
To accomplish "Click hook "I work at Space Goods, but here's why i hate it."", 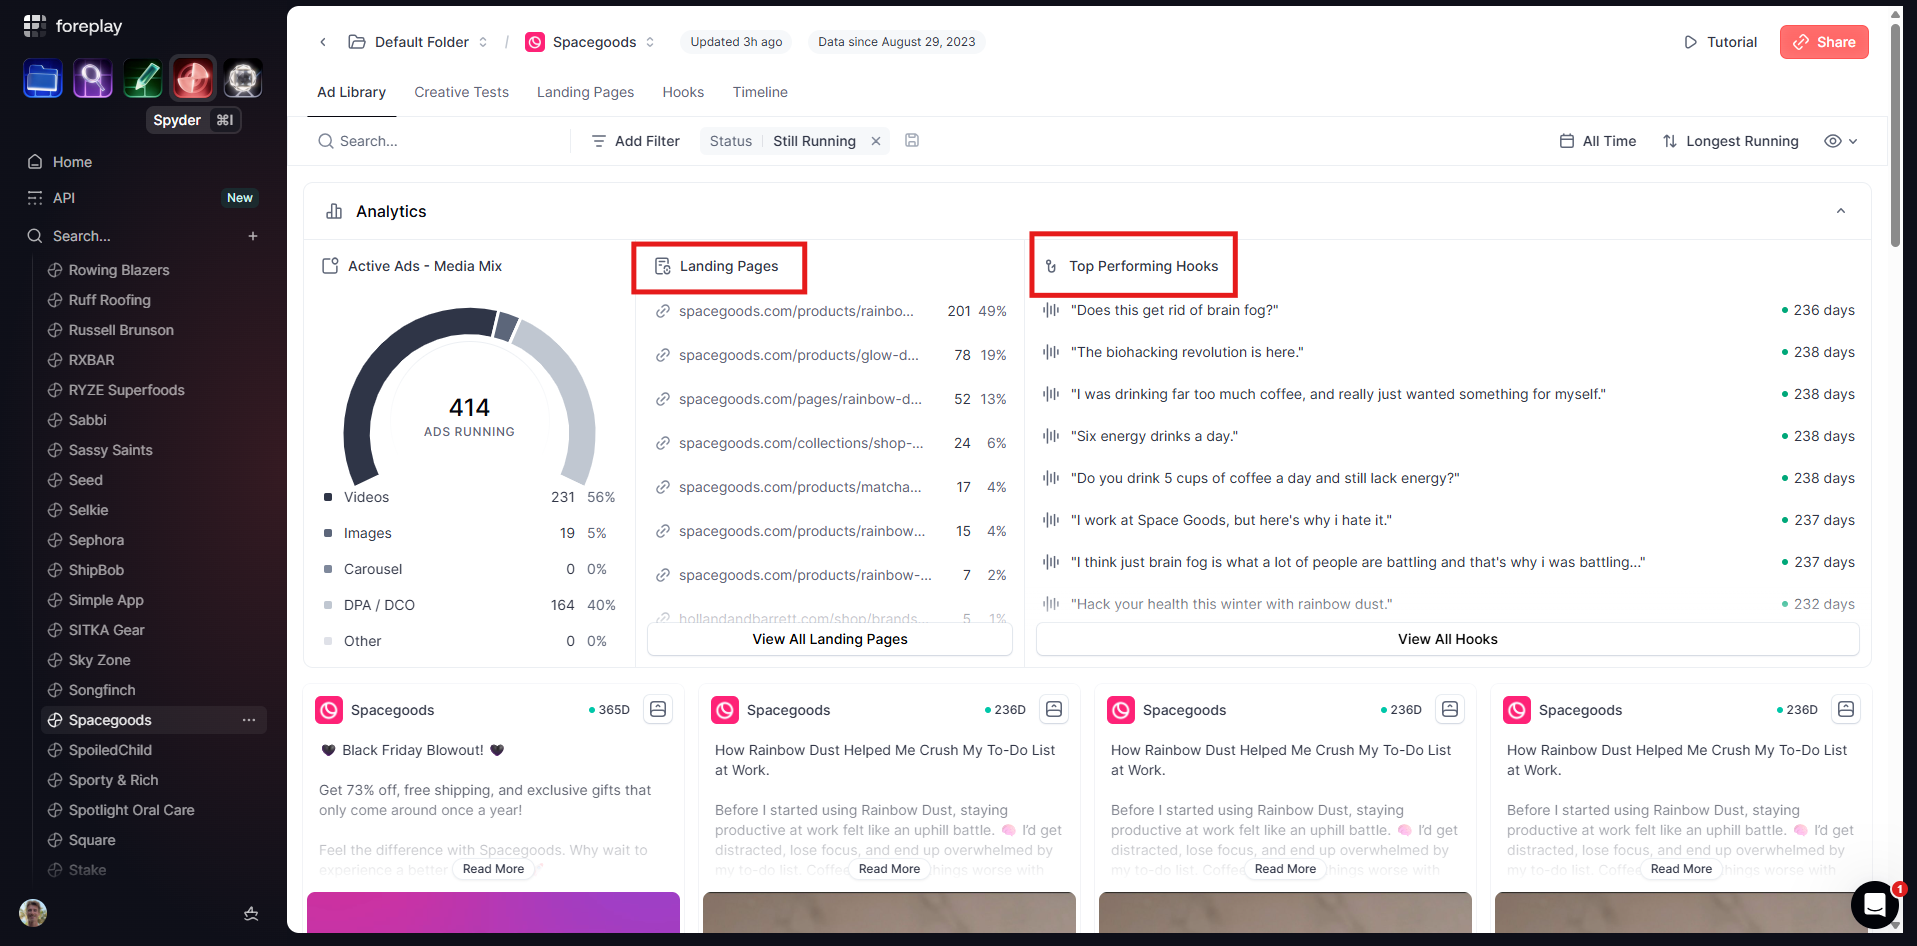I will point(1231,520).
